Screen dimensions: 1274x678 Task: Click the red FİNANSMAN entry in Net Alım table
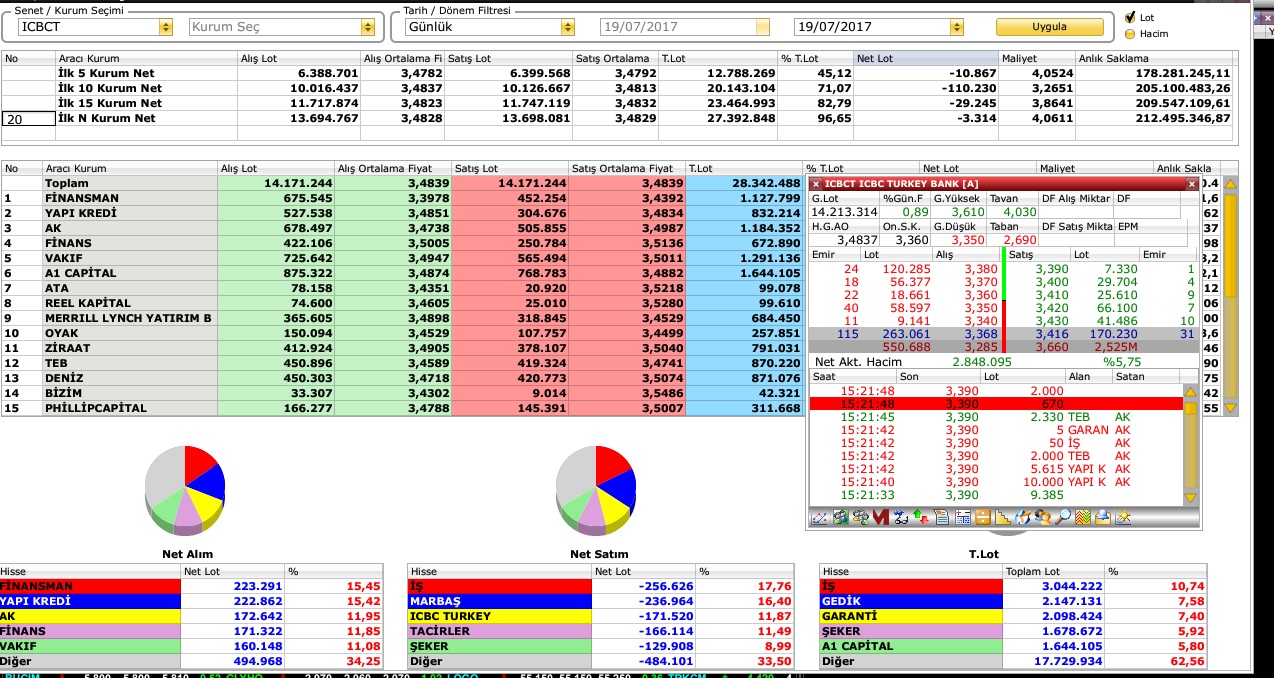point(91,586)
